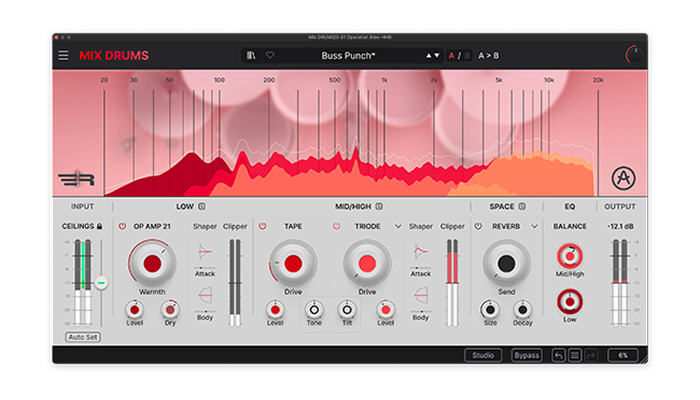700x400 pixels.
Task: Toggle the OP AMP 21 power button
Action: [123, 227]
